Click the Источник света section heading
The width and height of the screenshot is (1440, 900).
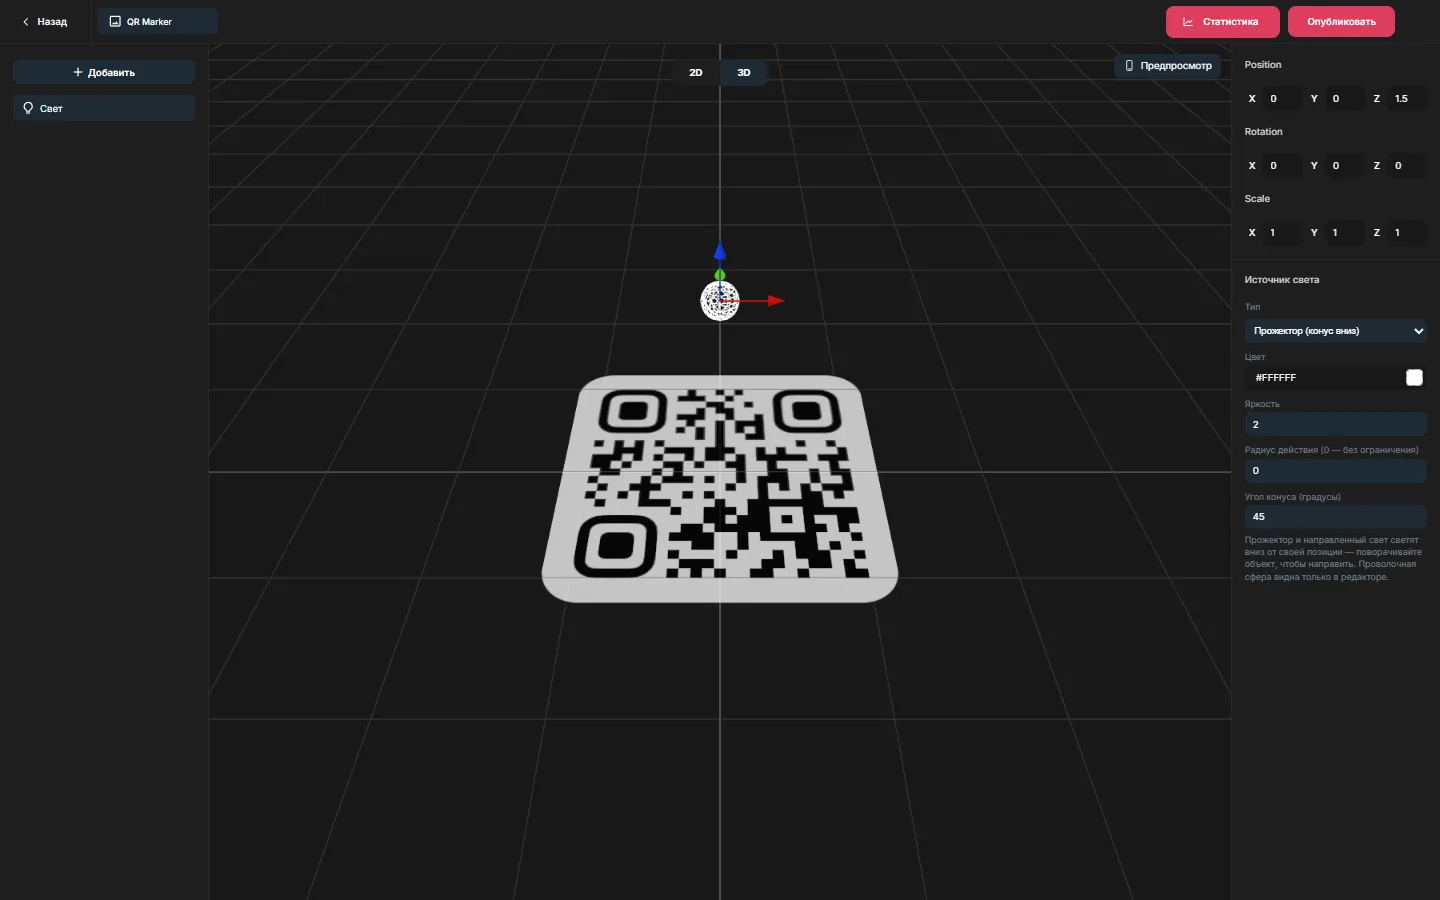coord(1281,280)
